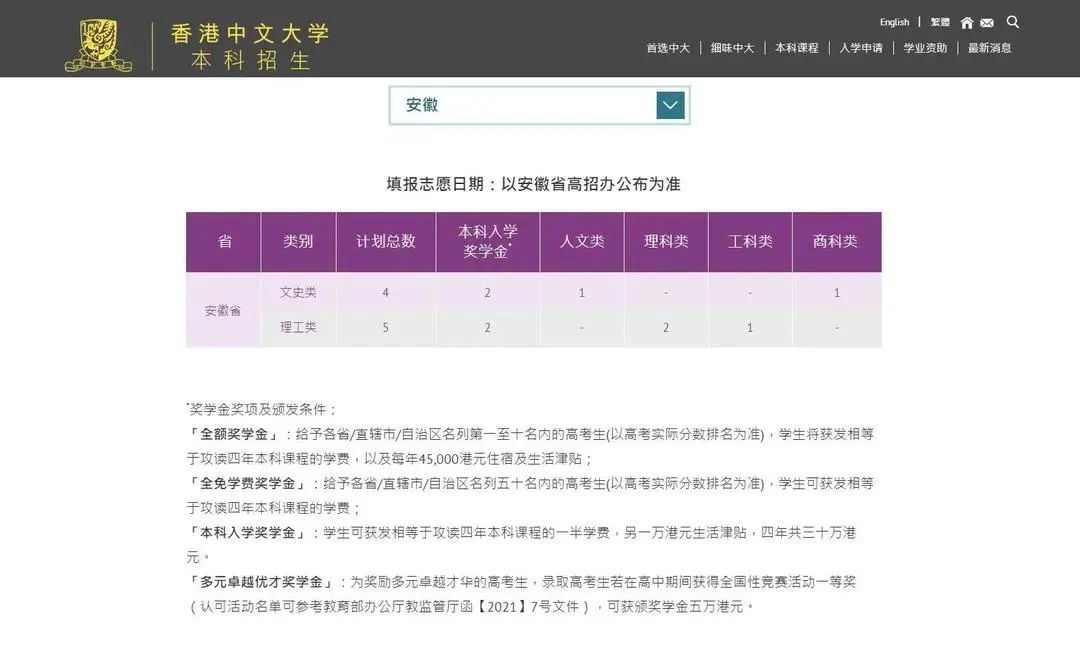The height and width of the screenshot is (654, 1080).
Task: Click the 本科入学奖学金 table column header
Action: 488,242
